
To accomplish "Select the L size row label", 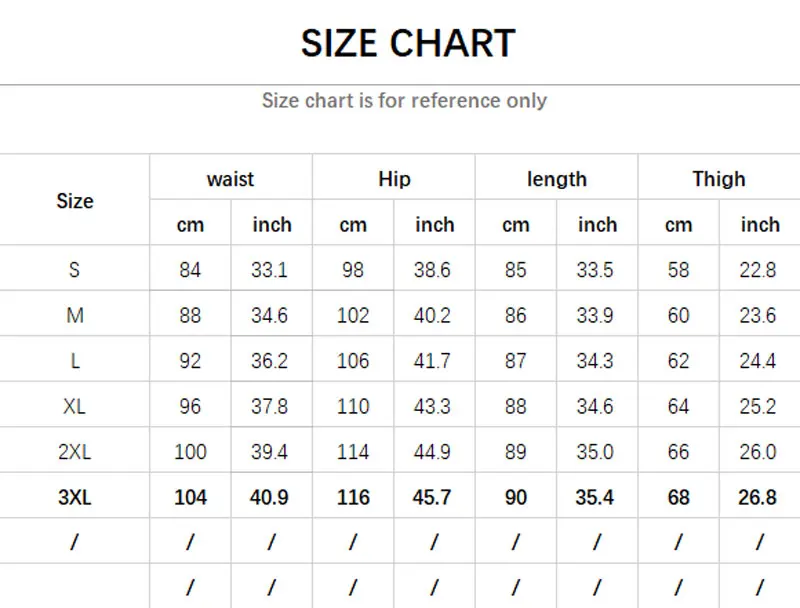I will point(75,361).
